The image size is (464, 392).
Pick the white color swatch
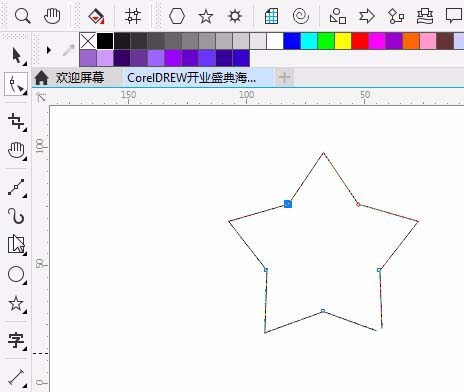(x=275, y=41)
